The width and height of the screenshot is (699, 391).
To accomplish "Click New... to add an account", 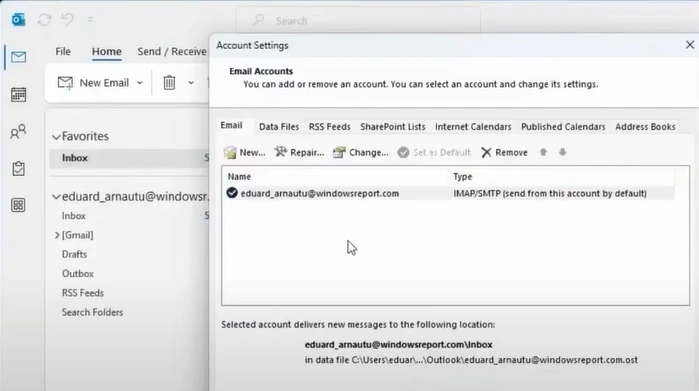I will pos(244,152).
